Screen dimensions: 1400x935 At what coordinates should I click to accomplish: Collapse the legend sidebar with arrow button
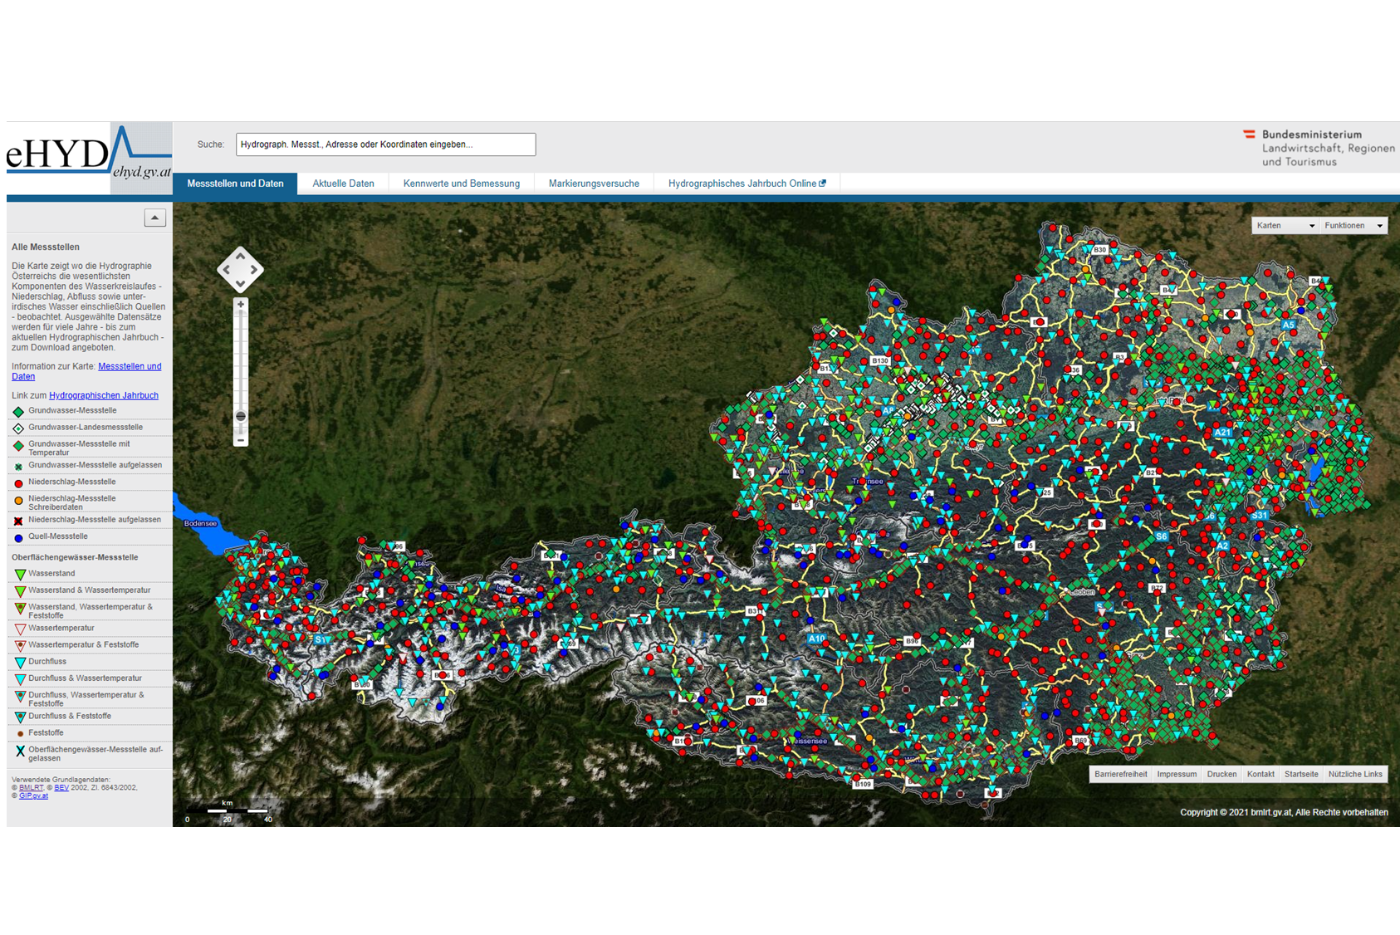(x=155, y=217)
